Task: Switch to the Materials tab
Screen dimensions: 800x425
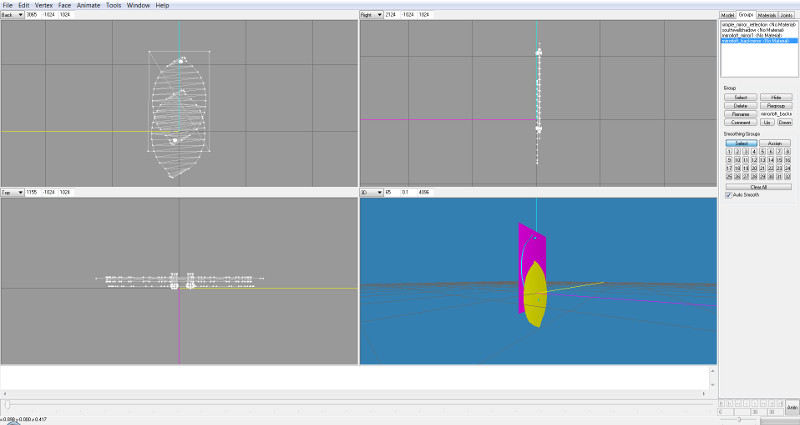Action: click(766, 15)
